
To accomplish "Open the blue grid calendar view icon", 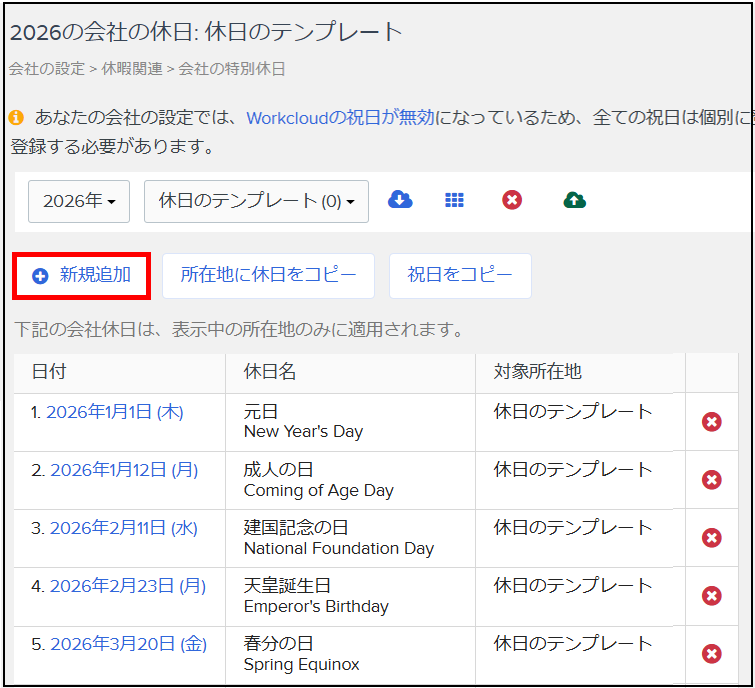I will (x=454, y=200).
